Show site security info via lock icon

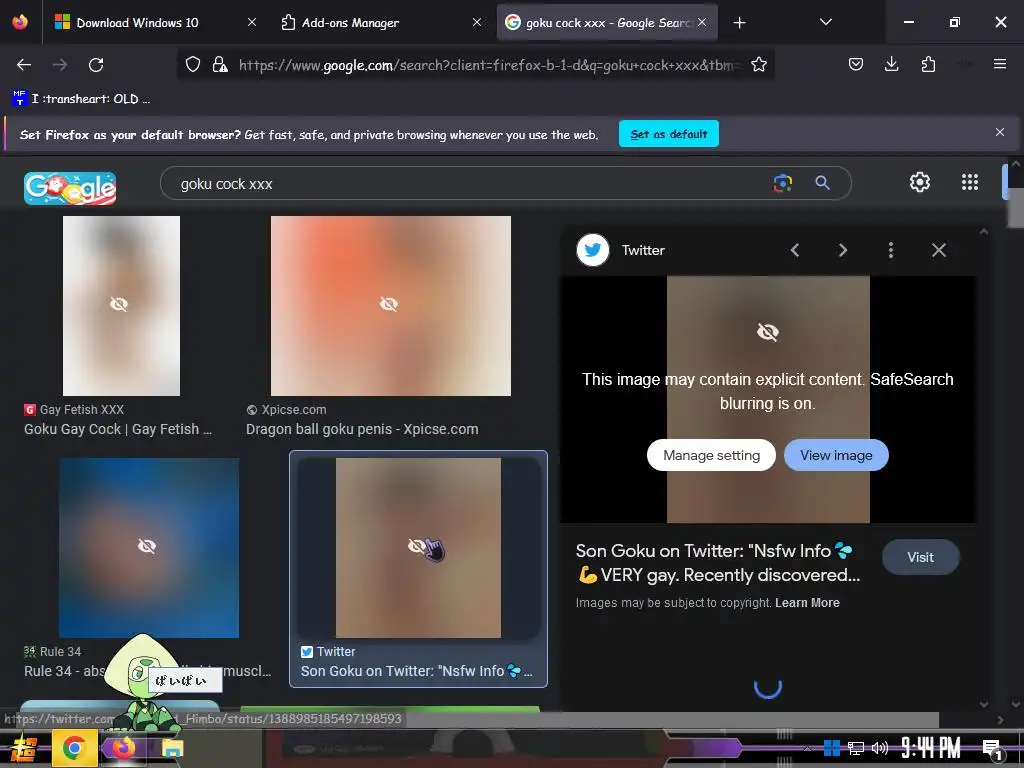220,64
